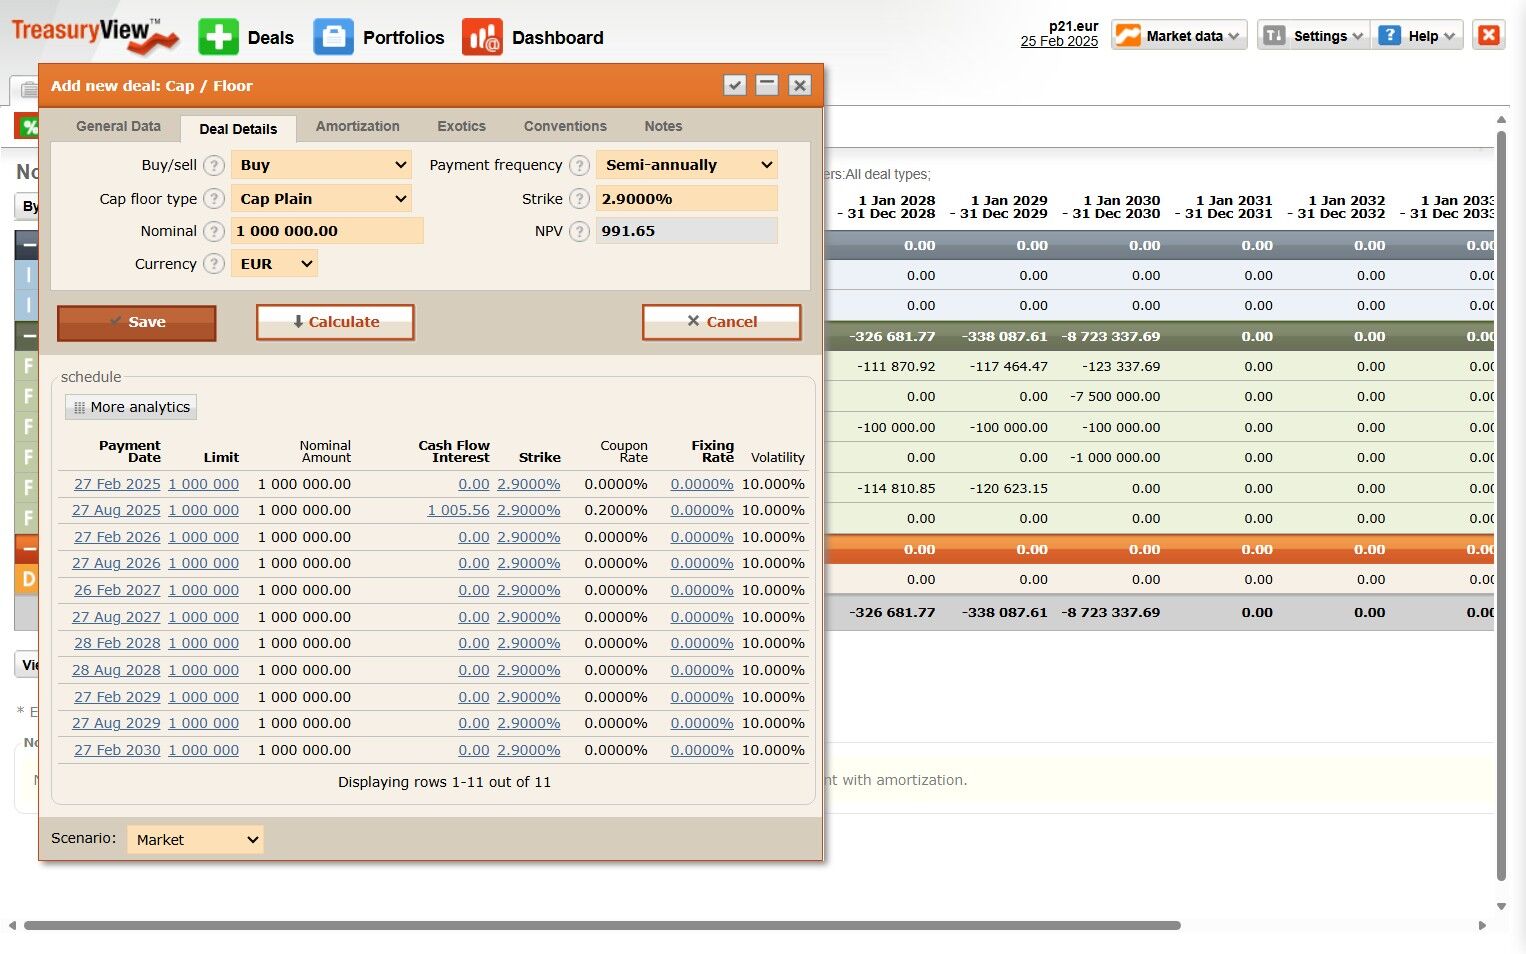The width and height of the screenshot is (1526, 954).
Task: Click the Cancel button
Action: tap(722, 322)
